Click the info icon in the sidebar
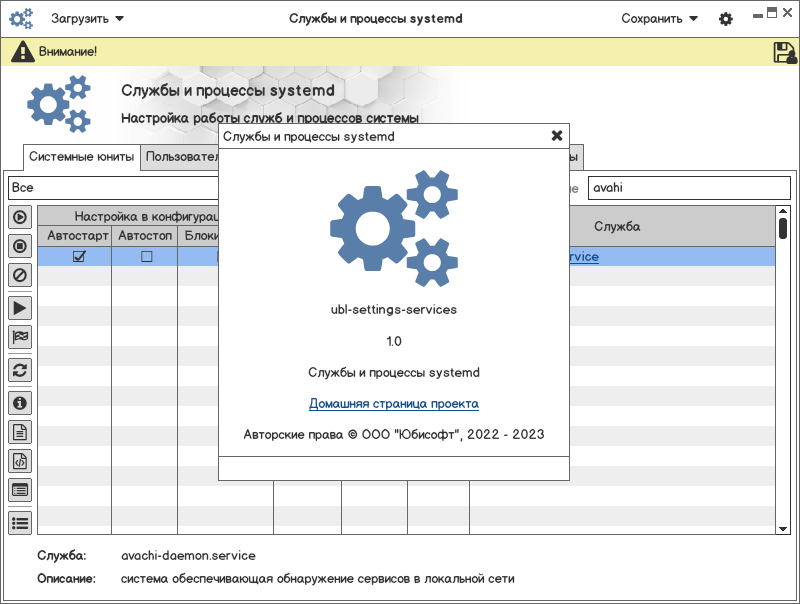 20,403
